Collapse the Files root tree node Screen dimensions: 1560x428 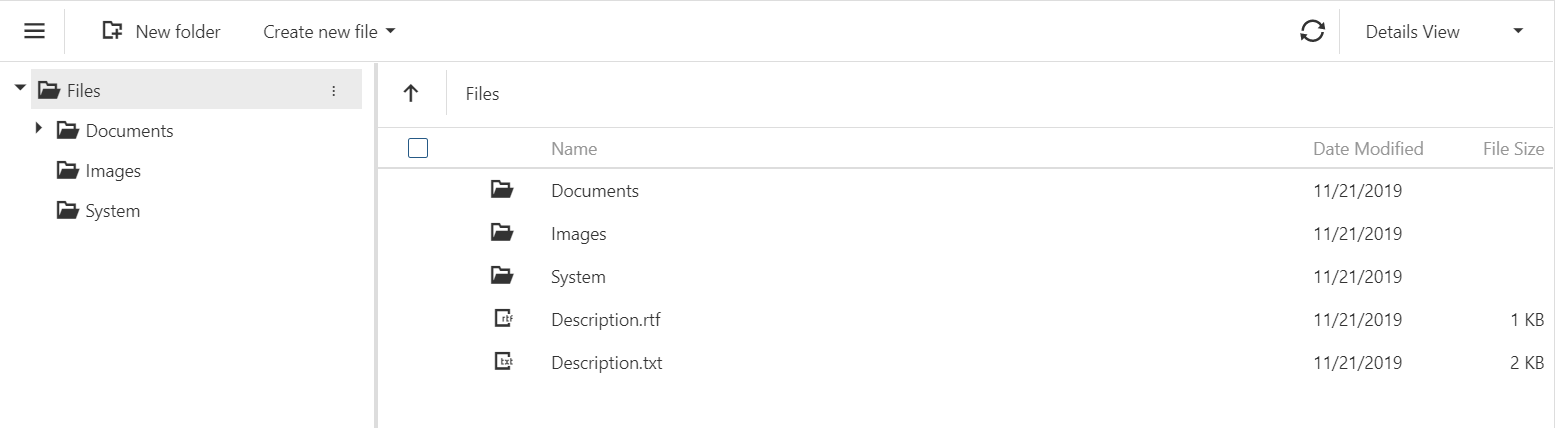tap(19, 89)
